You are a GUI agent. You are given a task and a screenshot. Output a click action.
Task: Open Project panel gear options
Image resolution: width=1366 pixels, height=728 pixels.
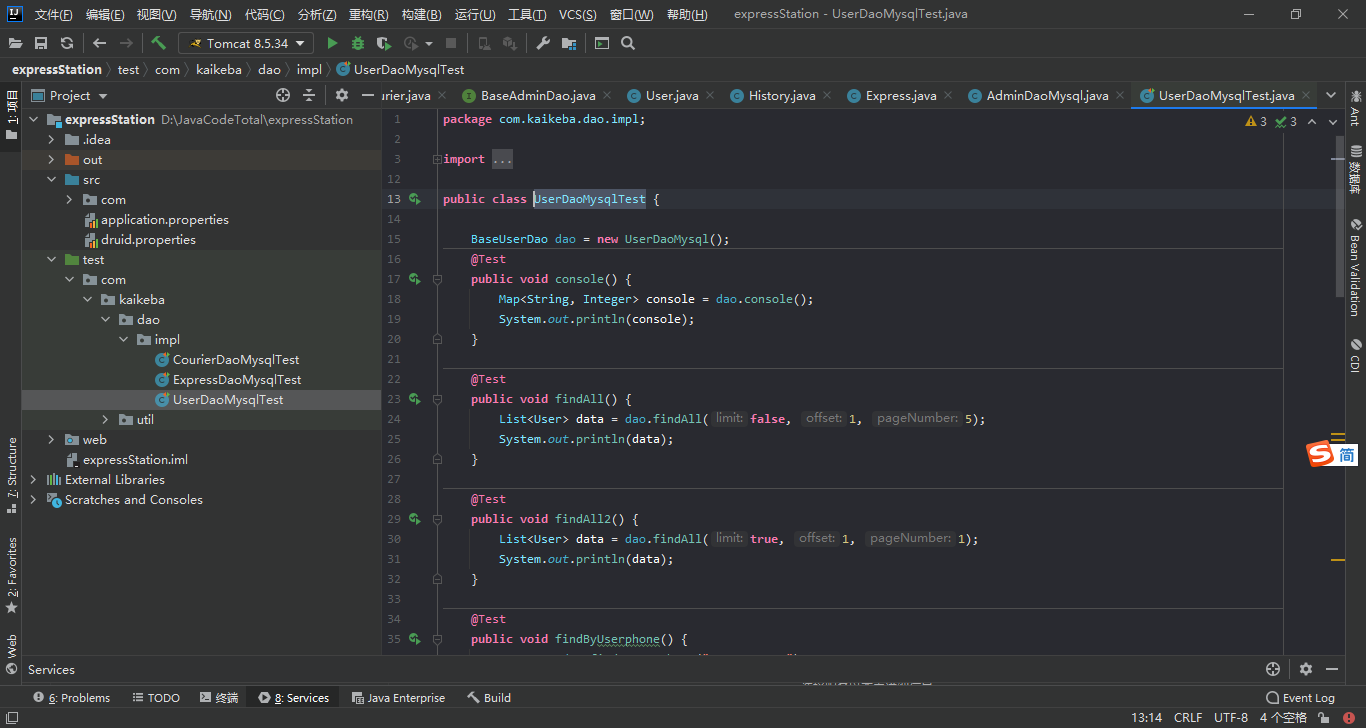(342, 95)
